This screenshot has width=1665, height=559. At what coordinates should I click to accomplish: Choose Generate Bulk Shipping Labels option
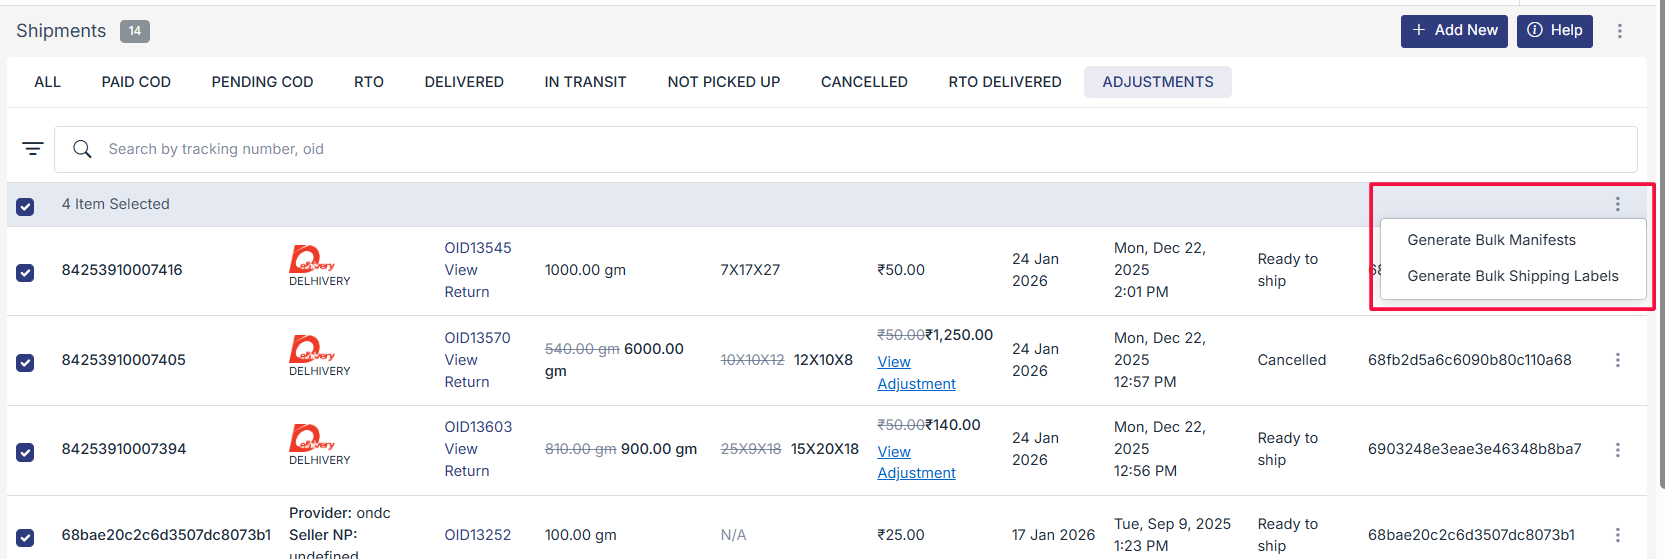coord(1512,276)
